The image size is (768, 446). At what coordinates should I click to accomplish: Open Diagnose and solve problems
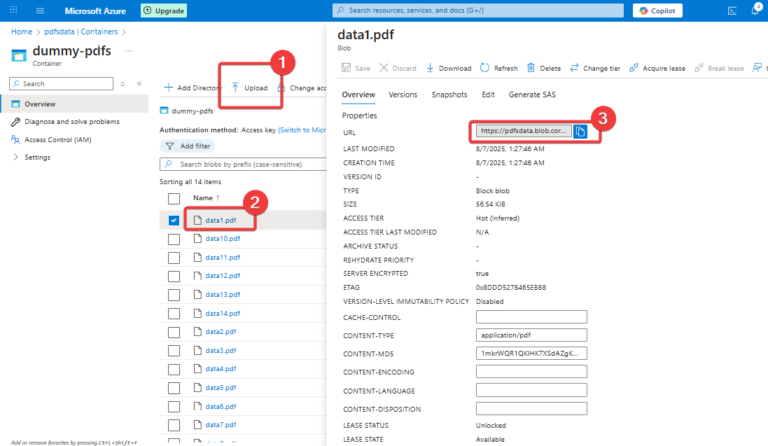coord(72,121)
